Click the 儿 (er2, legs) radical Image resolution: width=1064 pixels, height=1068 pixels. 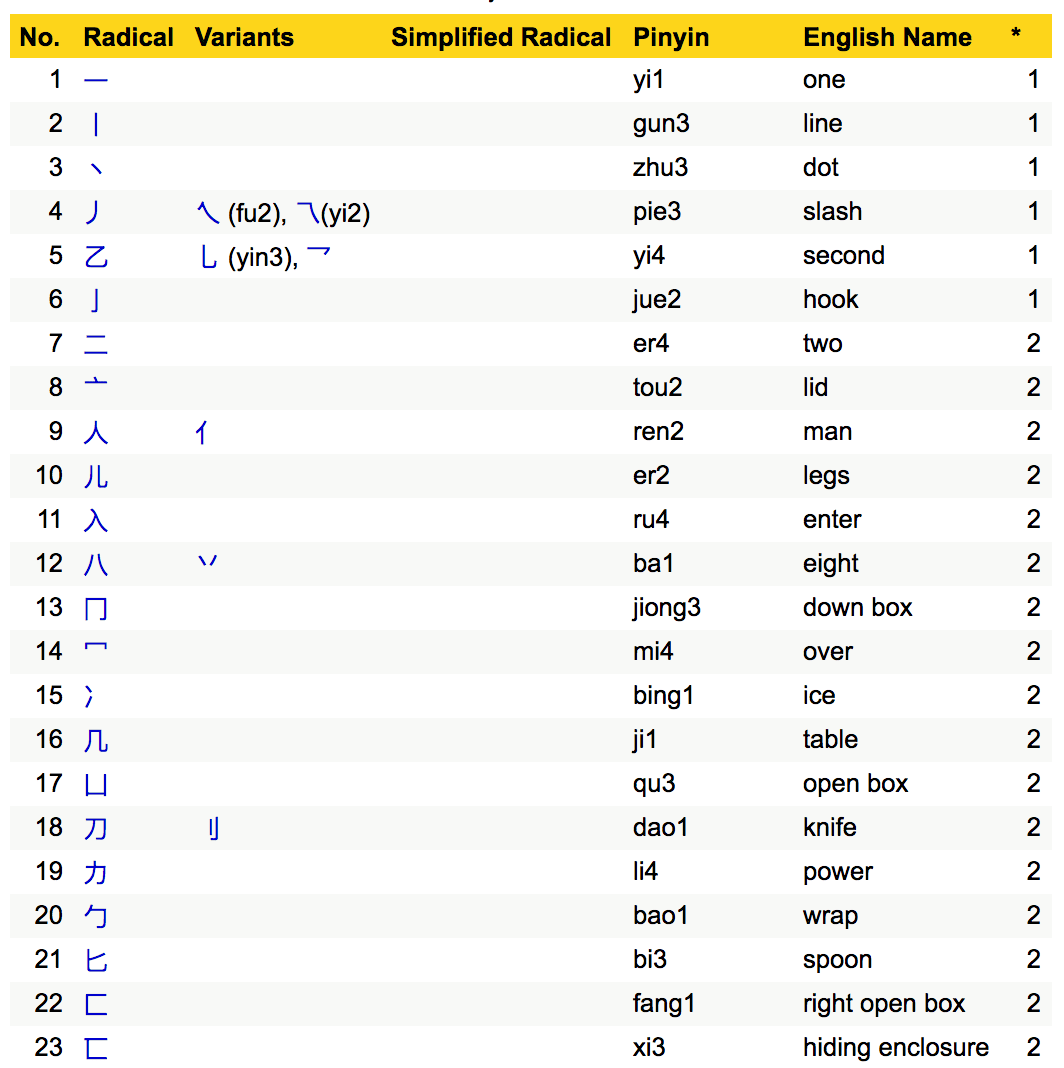tap(96, 475)
